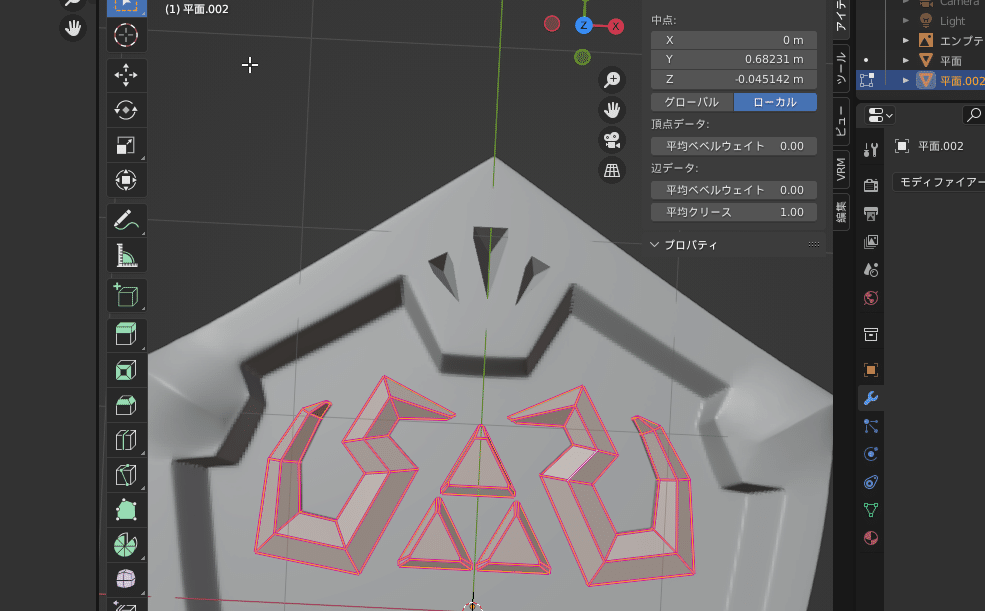Screen dimensions: 985x611
Task: Select the Move tool in the toolbar
Action: pos(126,75)
